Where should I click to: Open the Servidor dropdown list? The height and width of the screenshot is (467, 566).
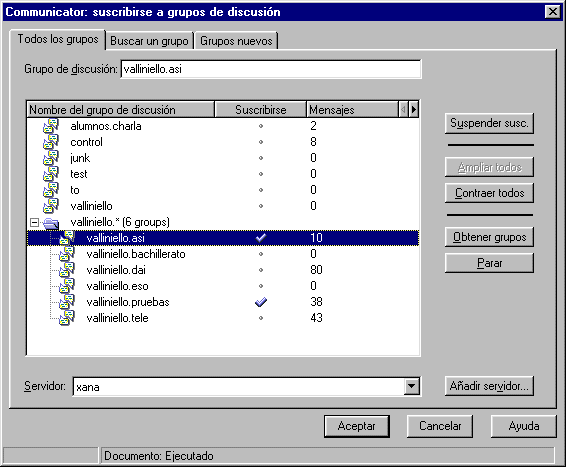click(x=411, y=387)
